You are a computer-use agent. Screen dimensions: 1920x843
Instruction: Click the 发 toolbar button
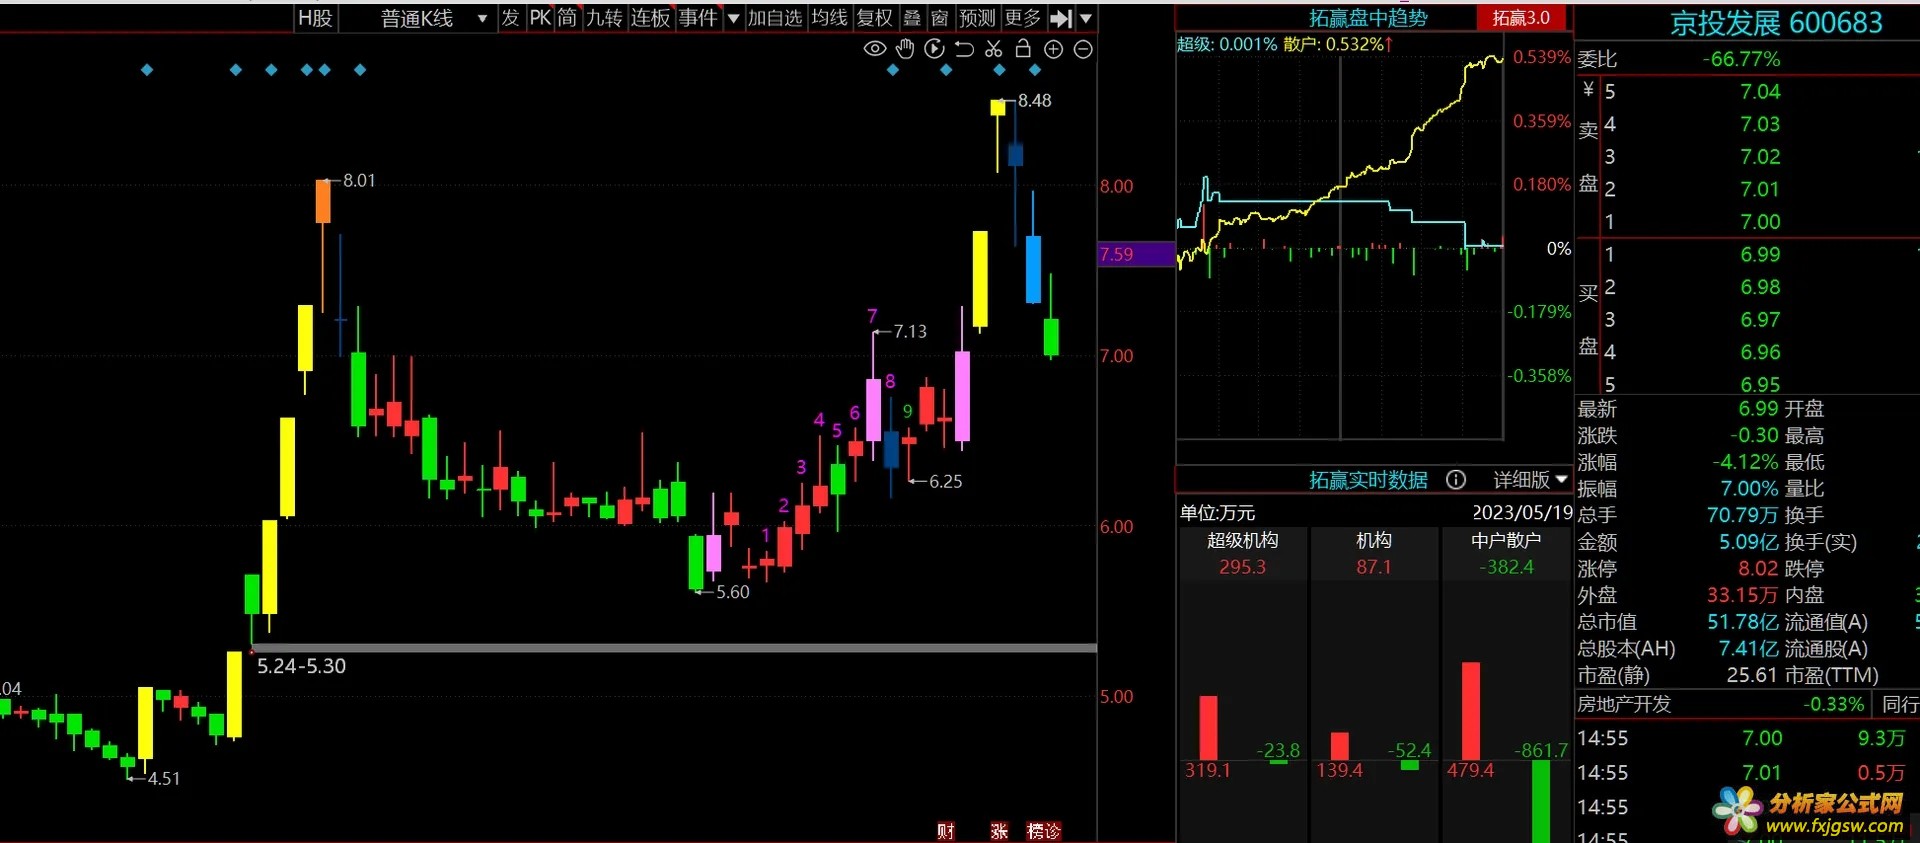click(510, 18)
